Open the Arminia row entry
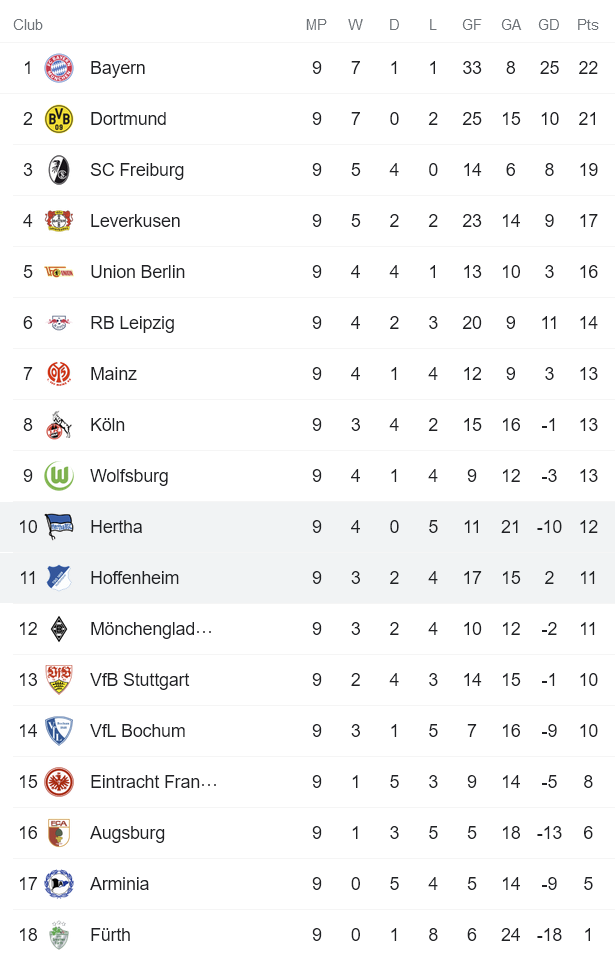The height and width of the screenshot is (962, 615). click(x=120, y=883)
